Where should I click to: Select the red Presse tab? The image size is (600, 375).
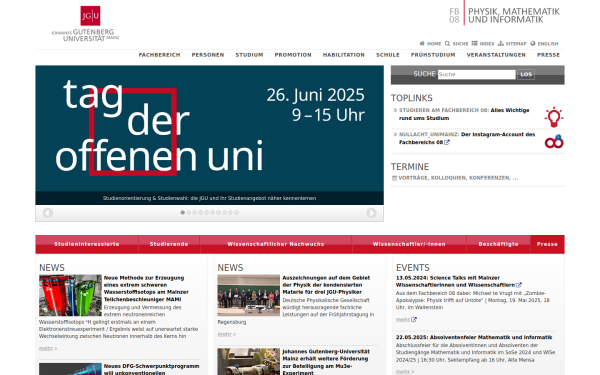[x=547, y=244]
